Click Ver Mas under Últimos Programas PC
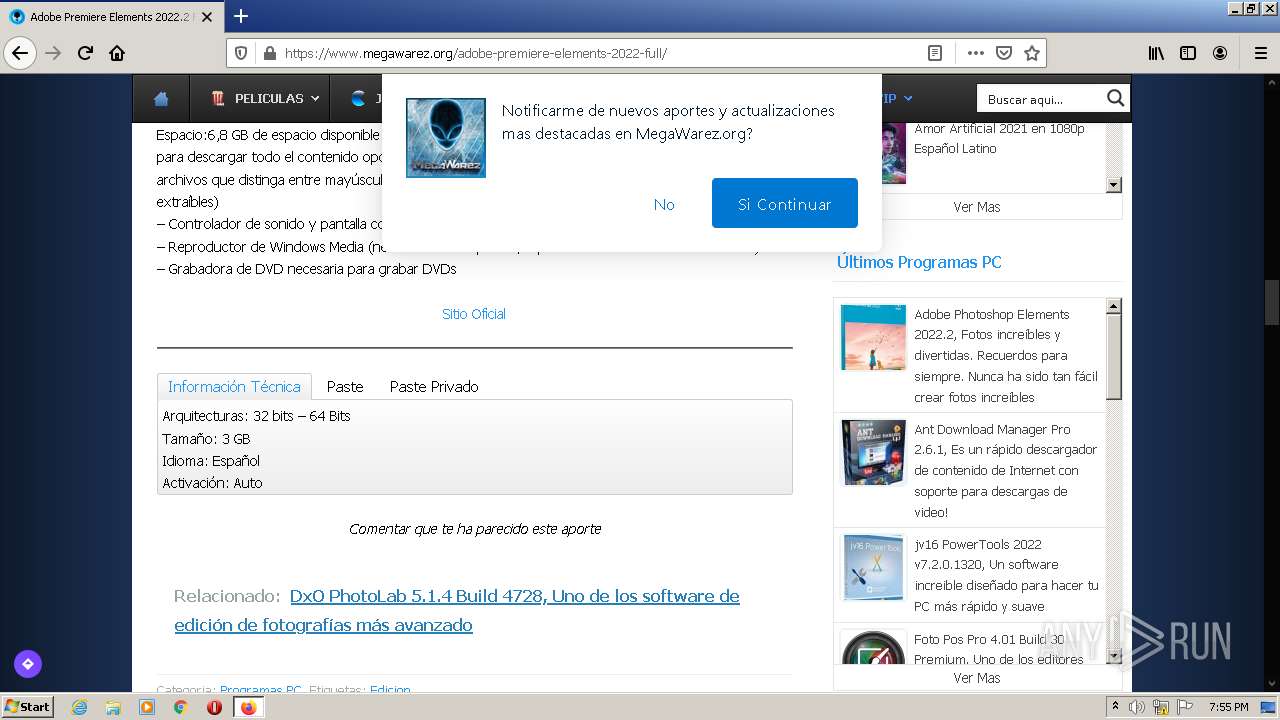This screenshot has height=720, width=1280. tap(977, 678)
